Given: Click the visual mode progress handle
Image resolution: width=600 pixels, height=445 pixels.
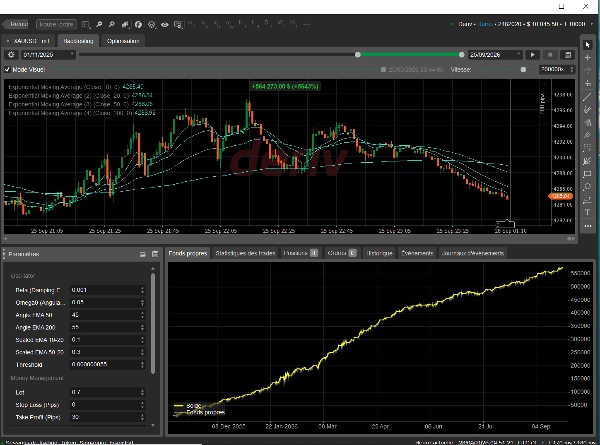Looking at the screenshot, I should coord(383,69).
